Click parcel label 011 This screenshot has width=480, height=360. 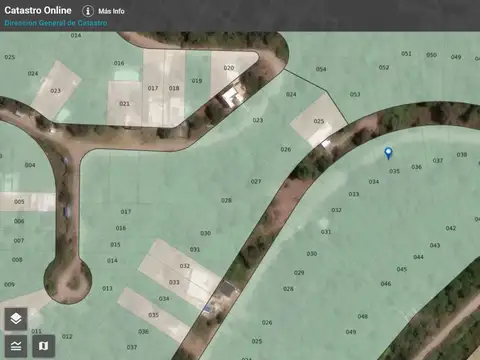tap(36, 331)
